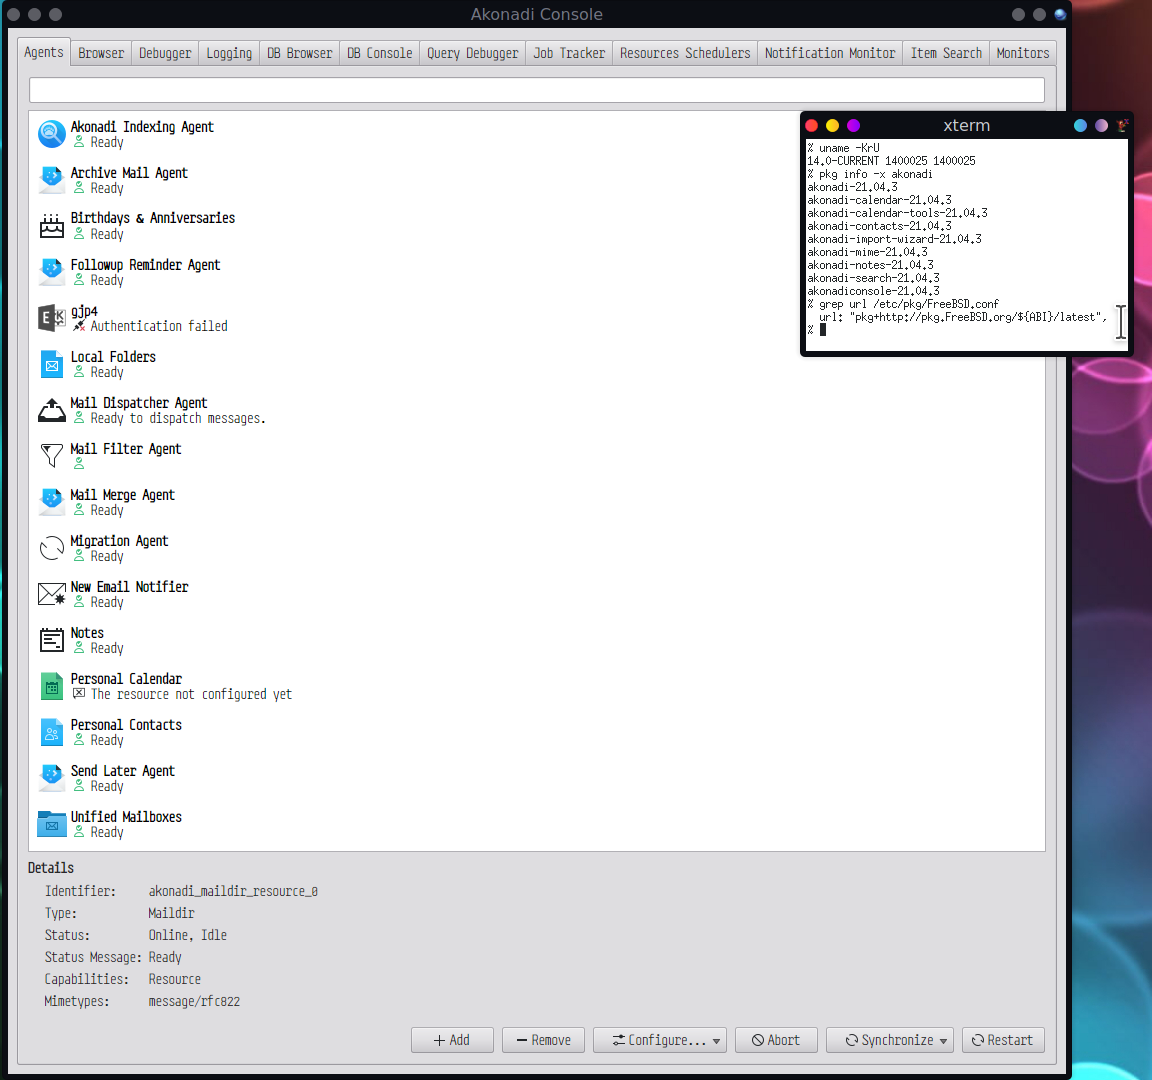The height and width of the screenshot is (1080, 1152).
Task: Click the Unified Mailboxes folder icon
Action: 52,824
